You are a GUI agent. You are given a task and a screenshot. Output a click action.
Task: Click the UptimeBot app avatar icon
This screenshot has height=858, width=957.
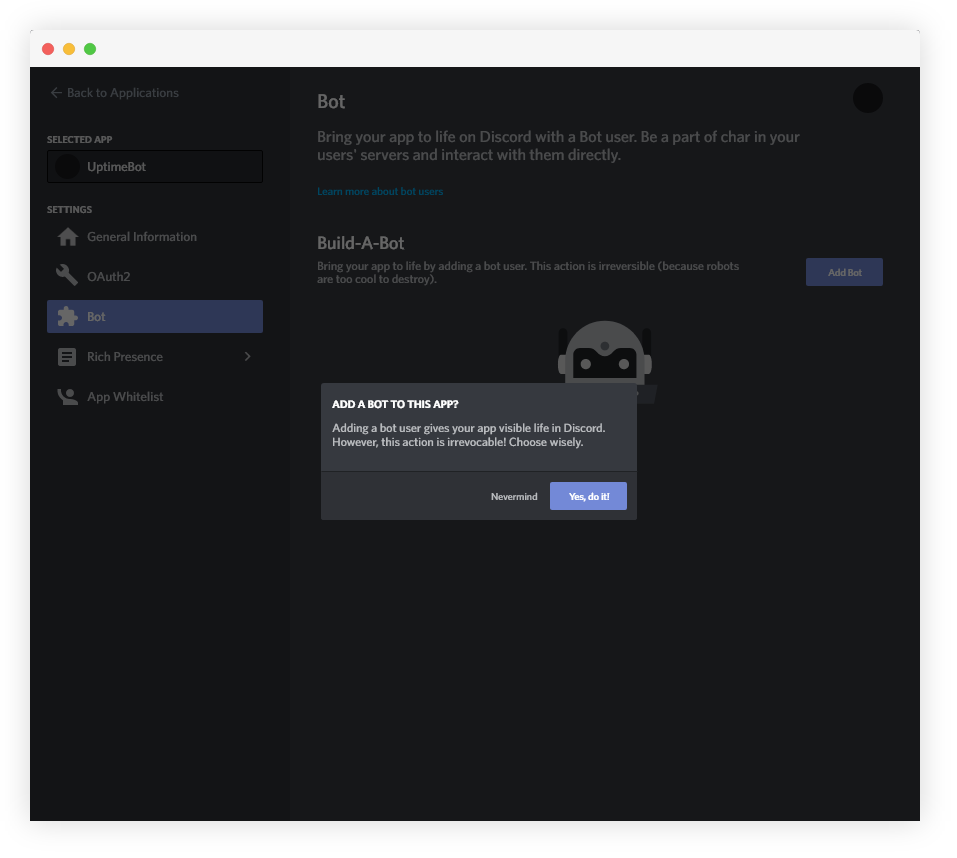point(68,167)
